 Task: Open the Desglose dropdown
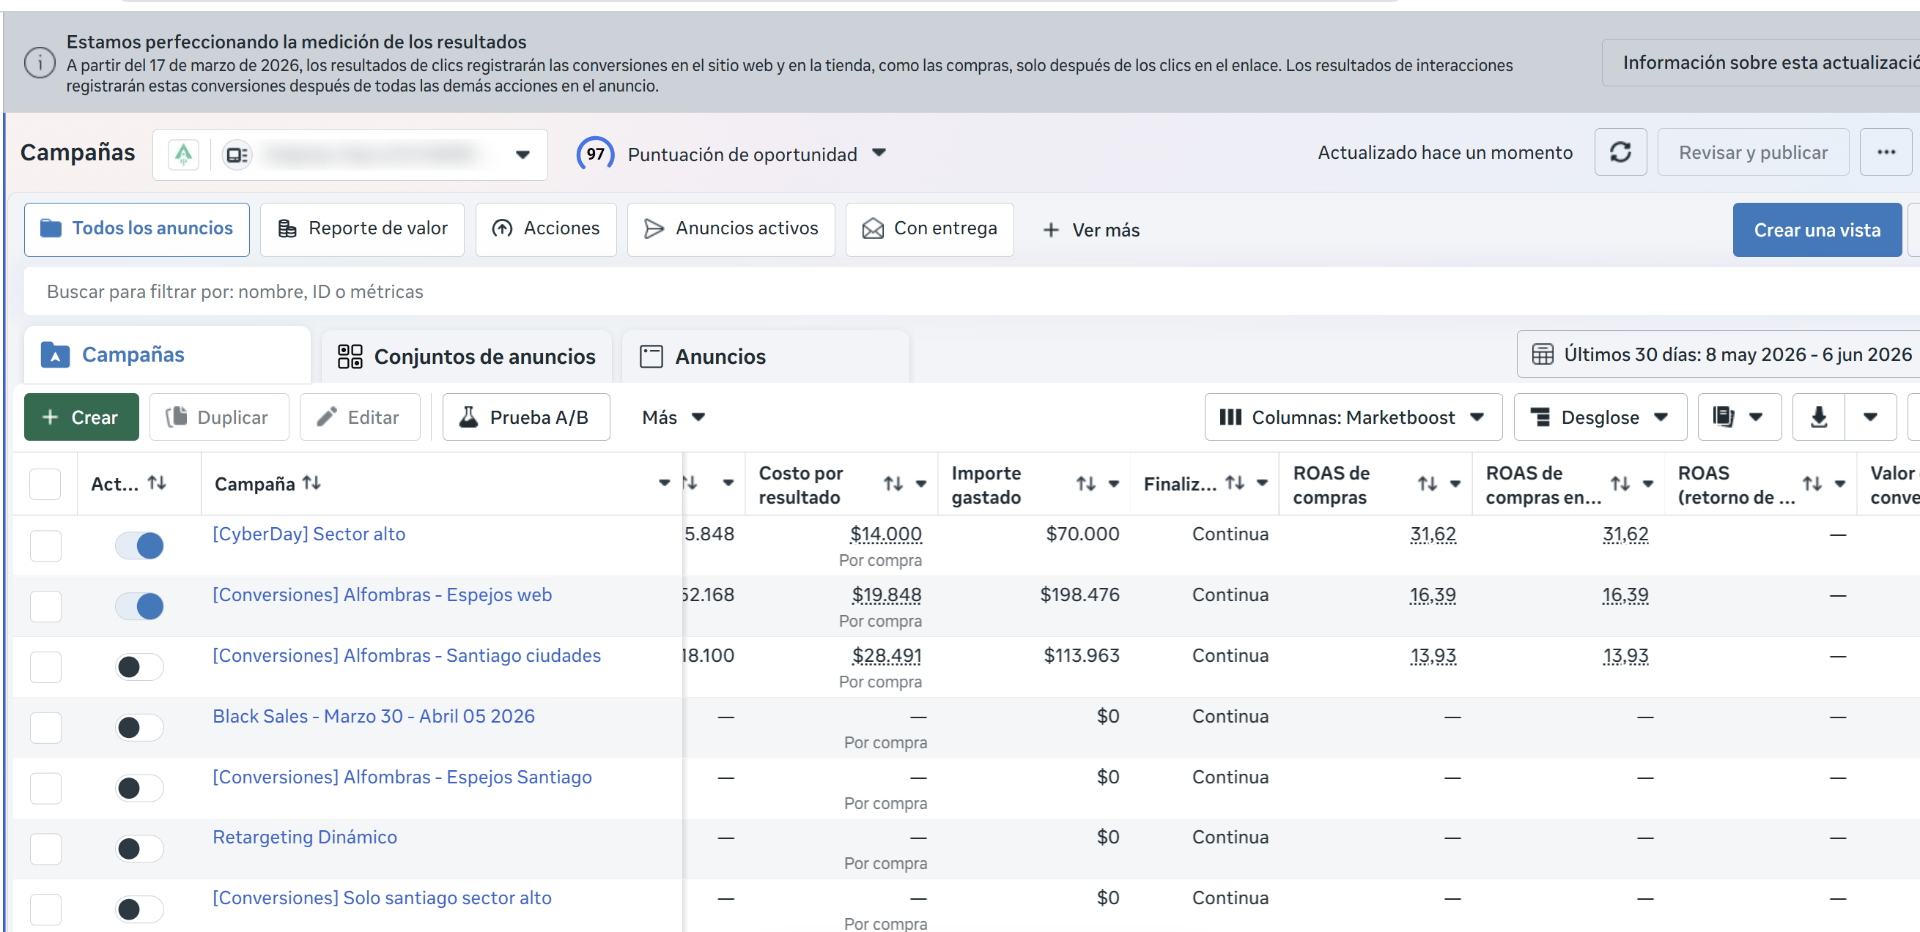point(1600,417)
